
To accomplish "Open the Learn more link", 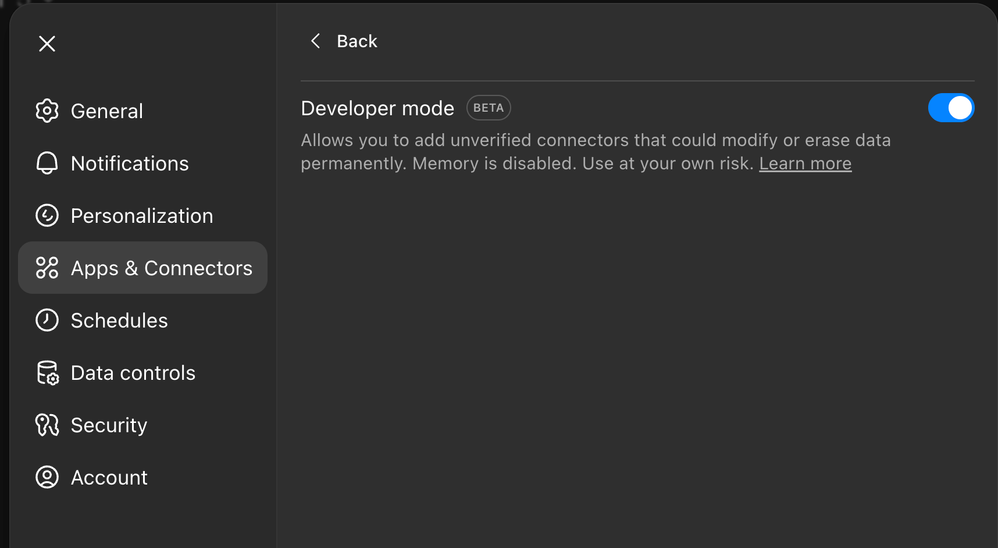I will (805, 164).
